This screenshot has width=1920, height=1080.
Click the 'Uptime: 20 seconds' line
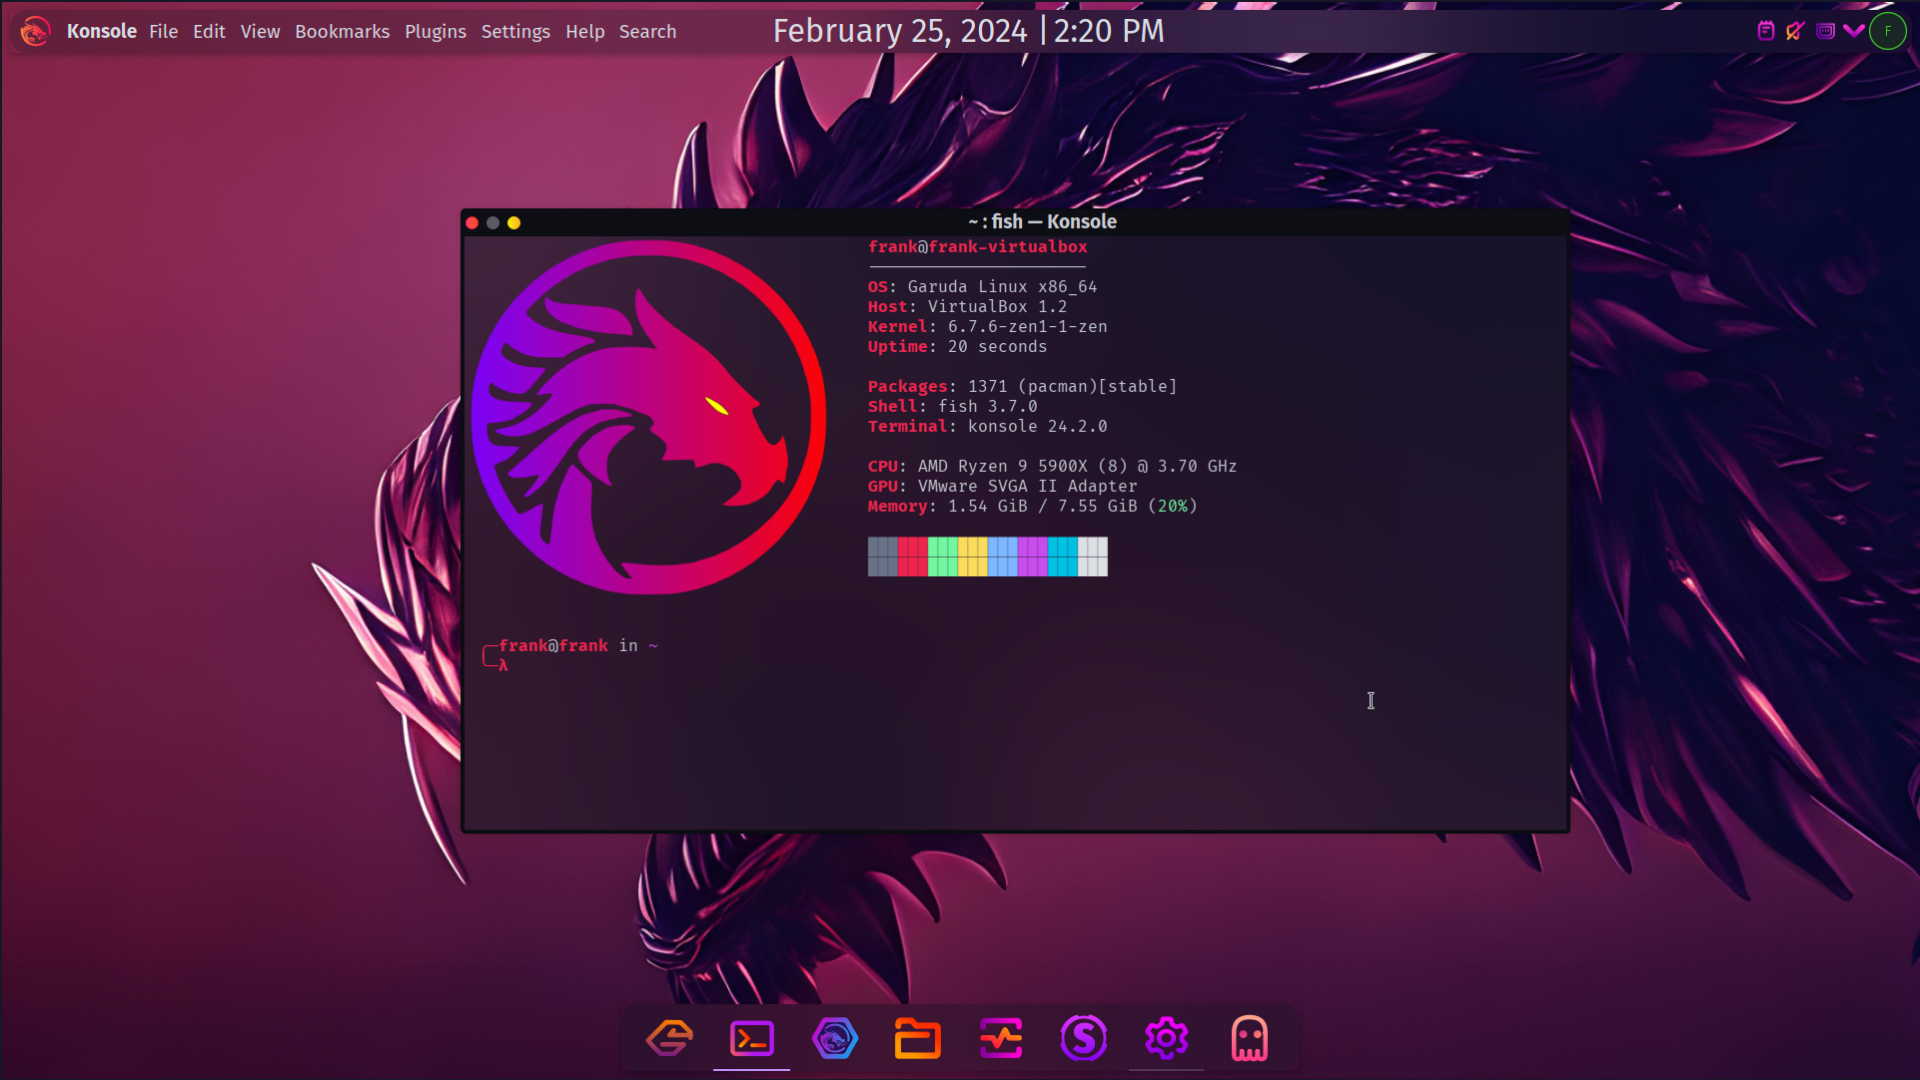pos(957,347)
